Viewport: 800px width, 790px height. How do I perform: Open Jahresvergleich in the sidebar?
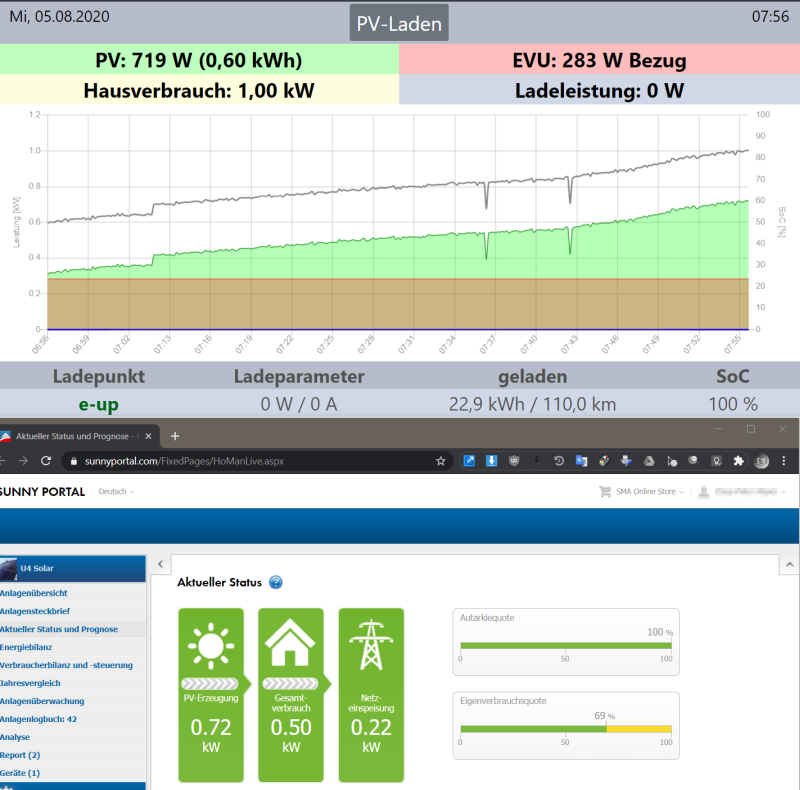(x=30, y=683)
